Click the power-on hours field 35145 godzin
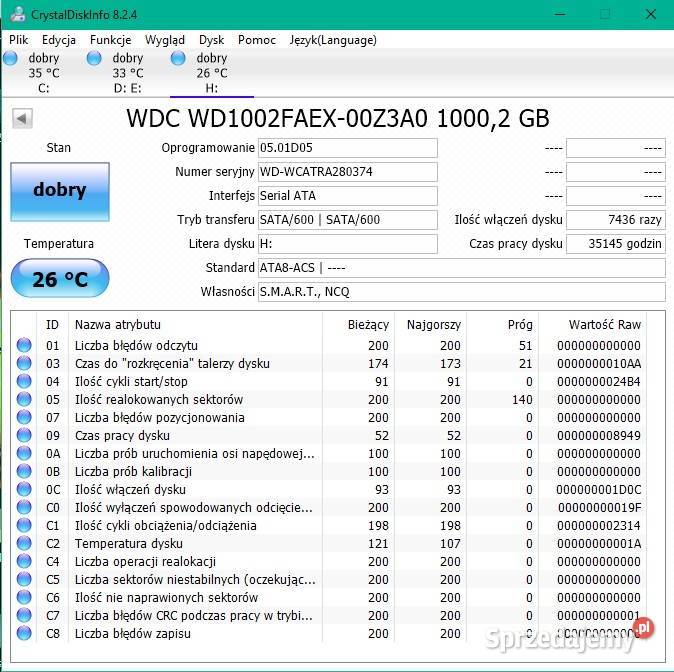This screenshot has width=674, height=672. click(616, 244)
